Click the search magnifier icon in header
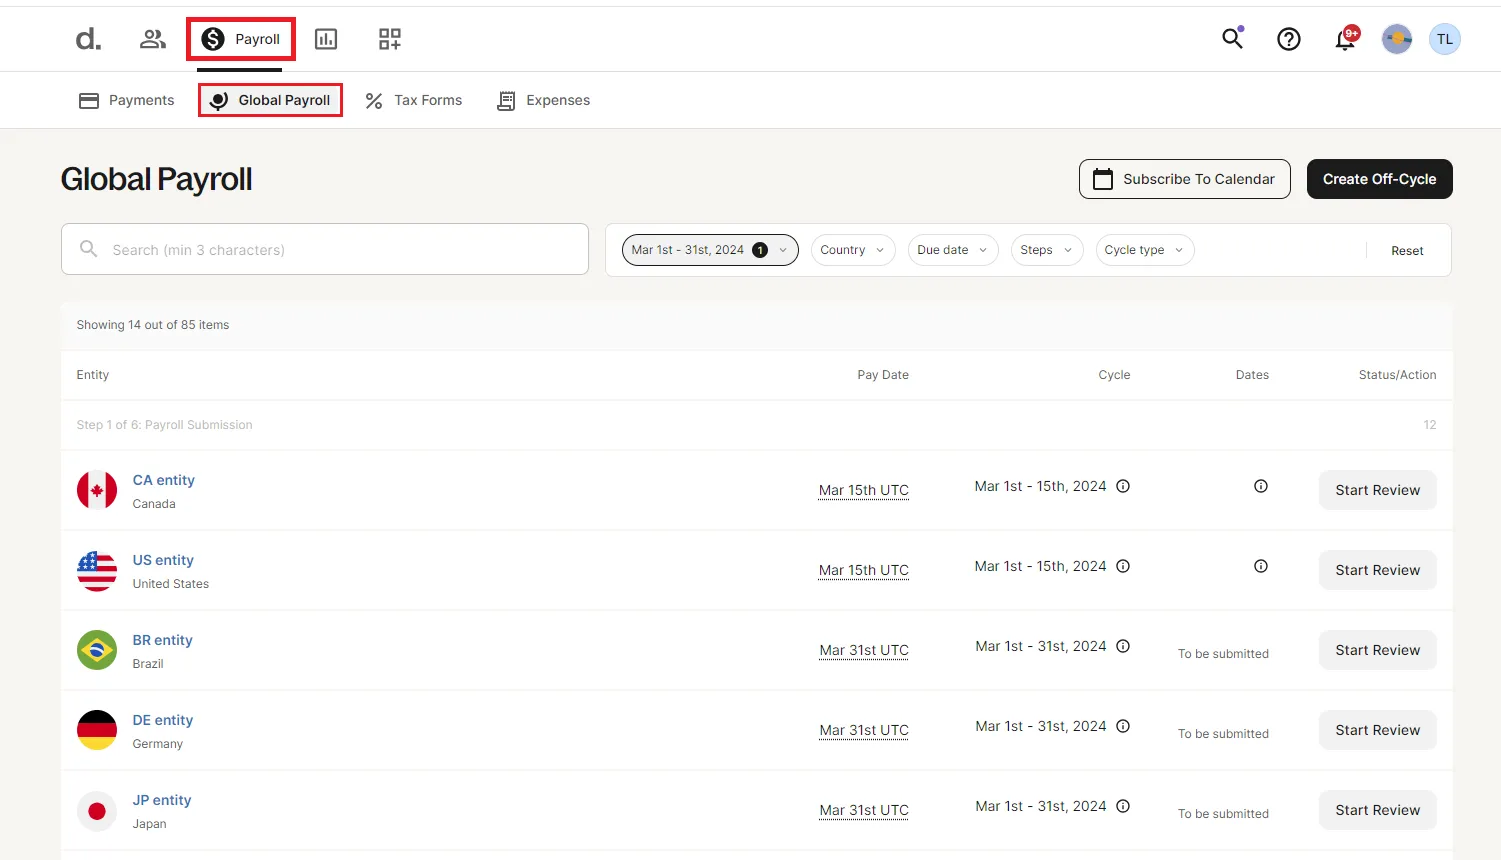The width and height of the screenshot is (1501, 860). [x=1232, y=39]
